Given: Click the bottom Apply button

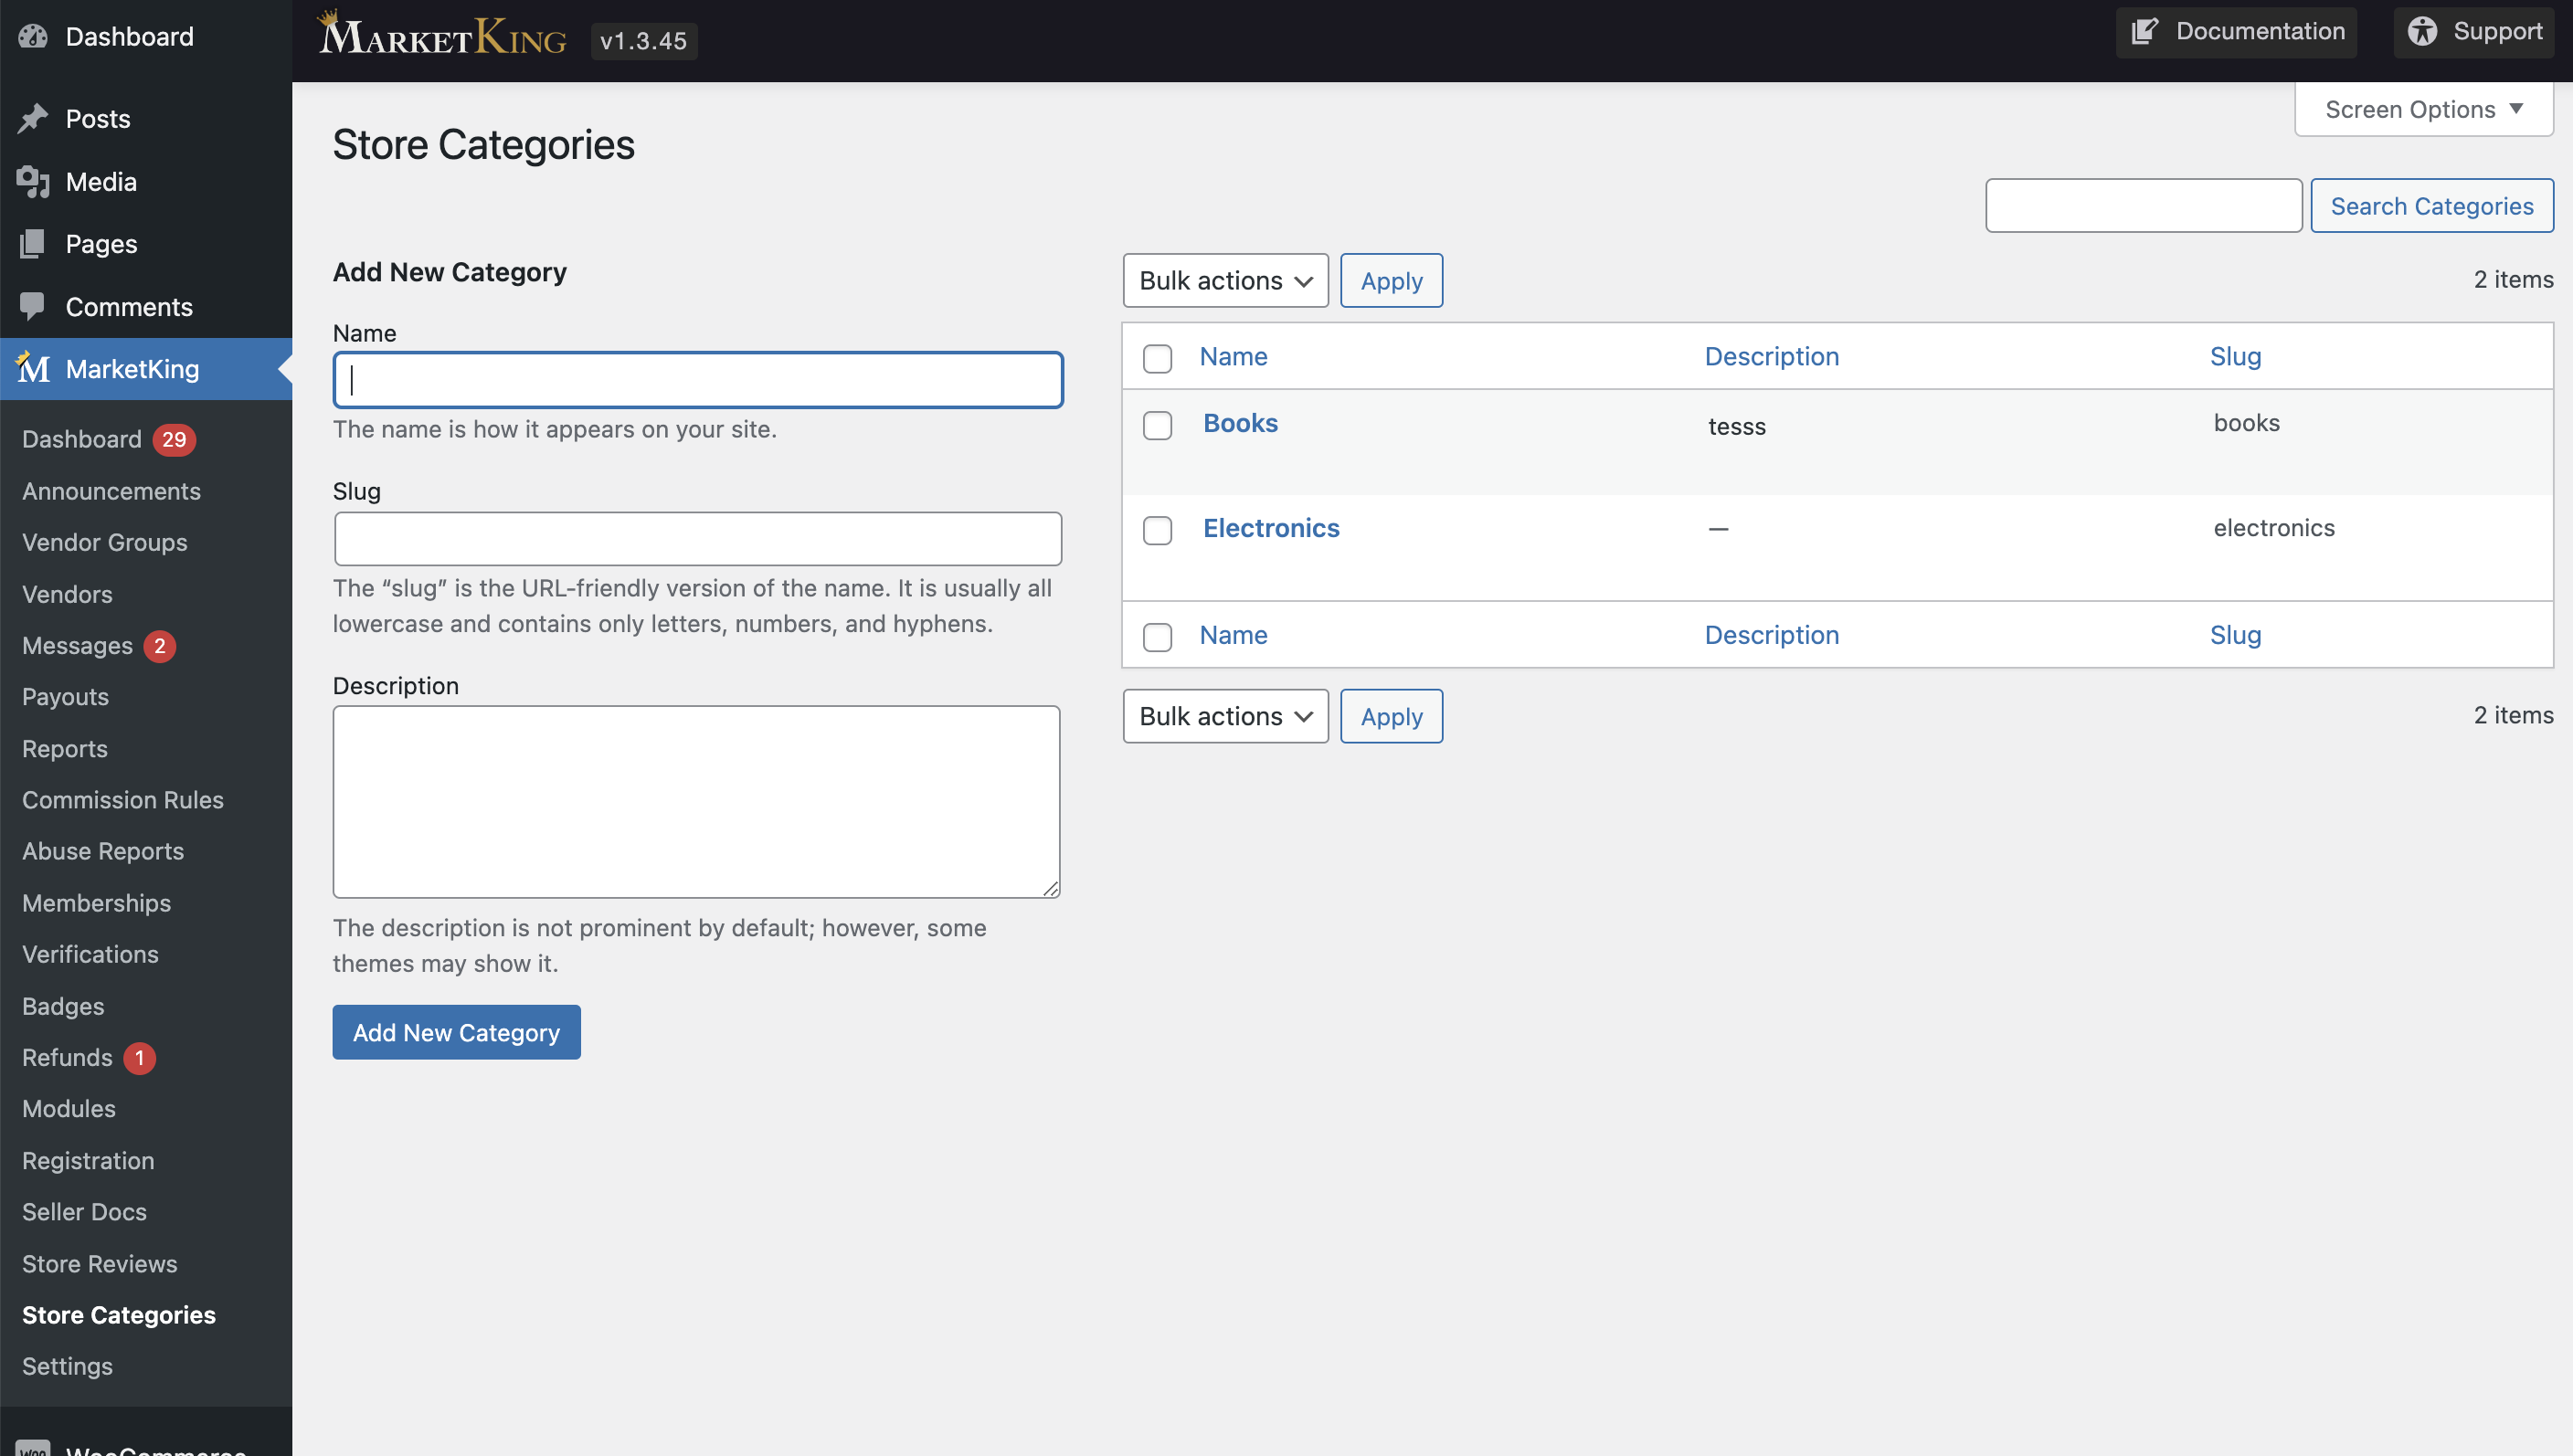Looking at the screenshot, I should 1391,717.
